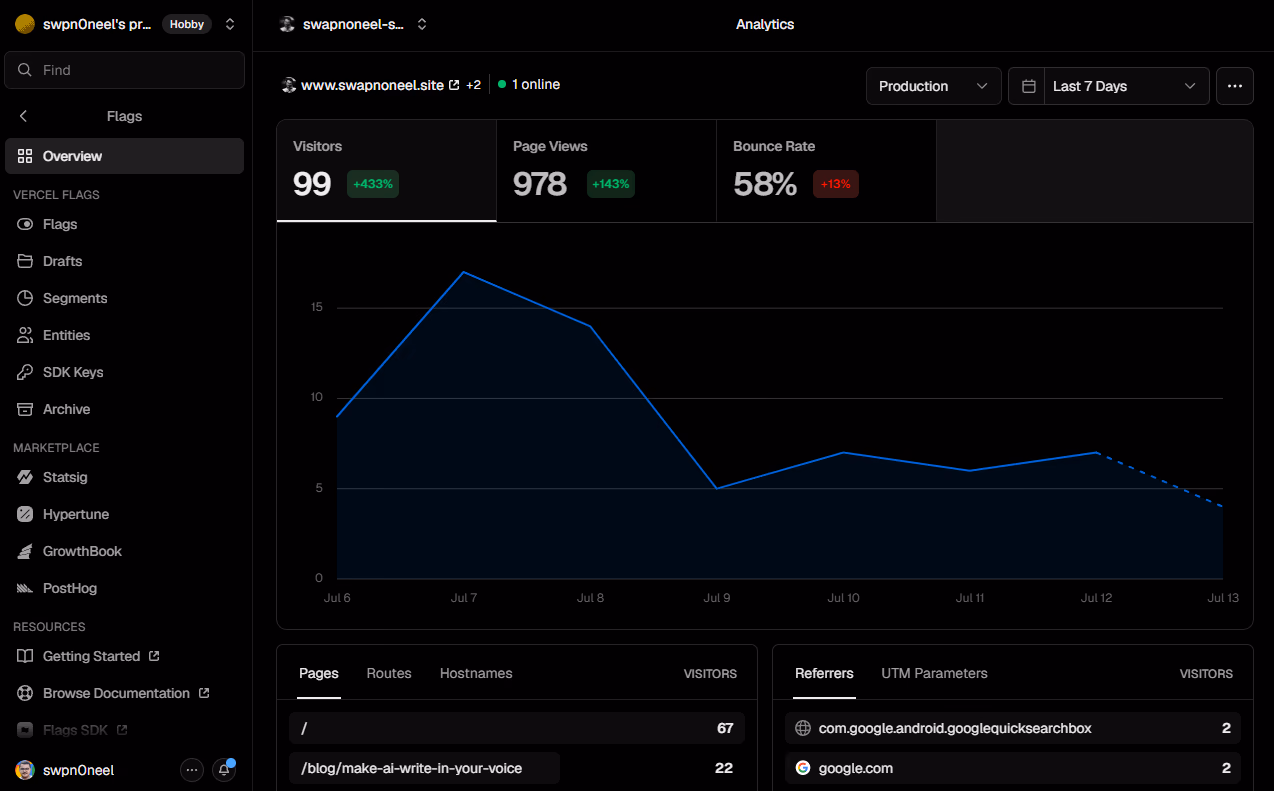Open the GrowthBook marketplace integration
The height and width of the screenshot is (791, 1274).
pos(125,551)
